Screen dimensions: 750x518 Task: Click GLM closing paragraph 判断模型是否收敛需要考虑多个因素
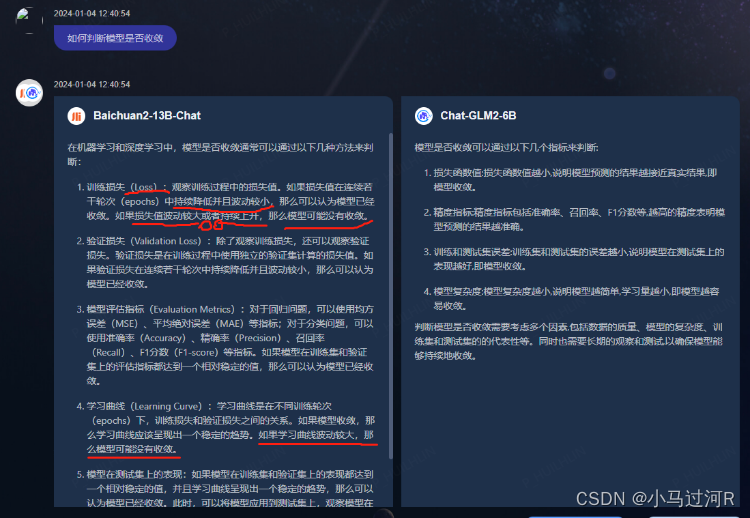click(568, 342)
